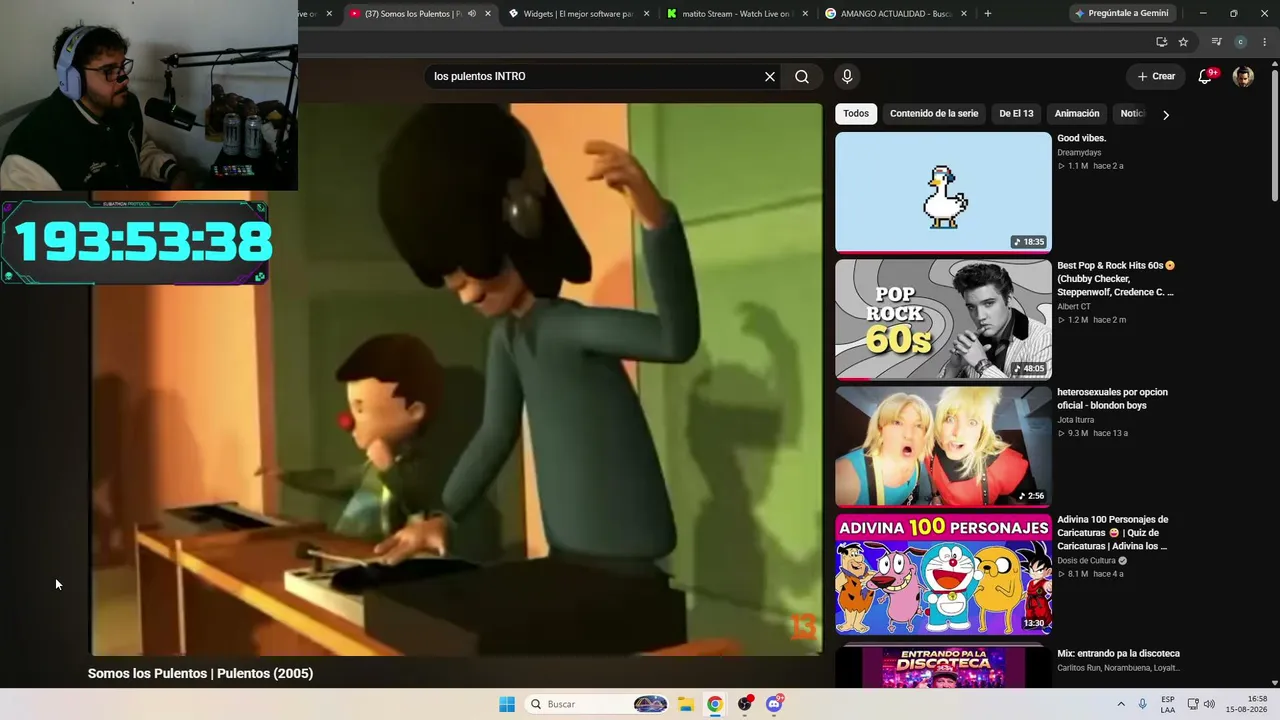Open the media controls icon in Chrome toolbar

click(1216, 42)
